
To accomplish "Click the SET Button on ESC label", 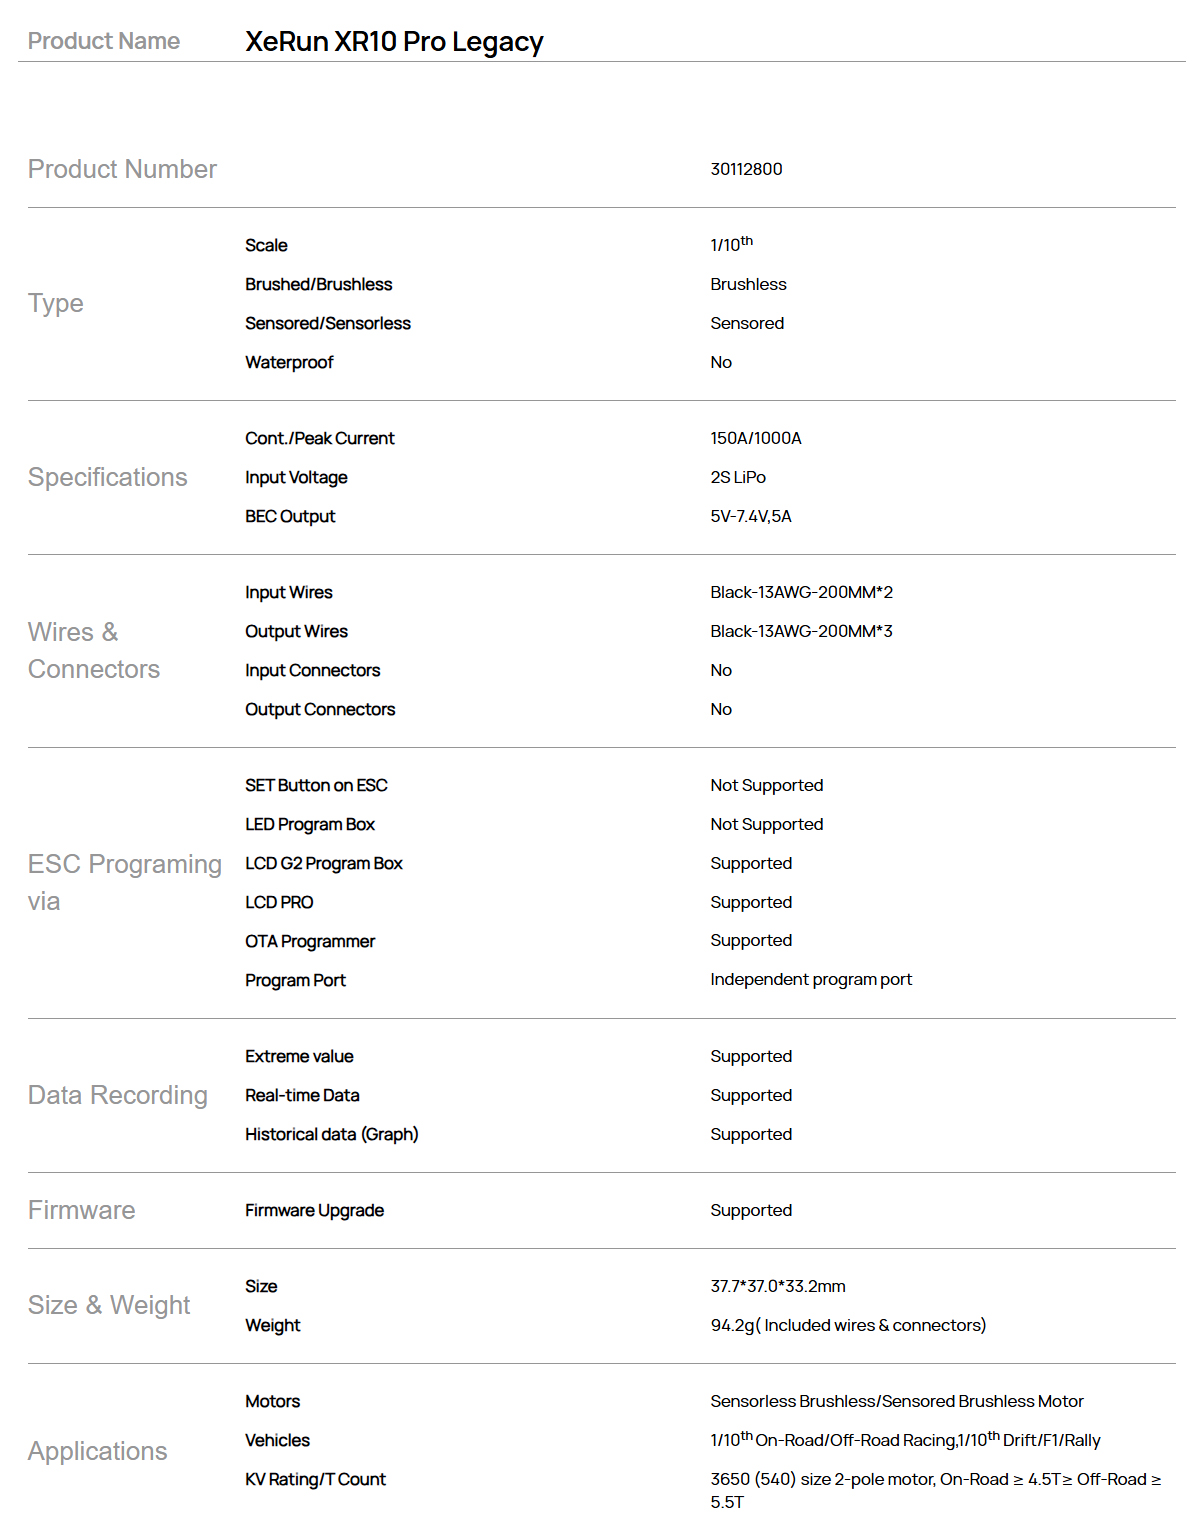I will [316, 785].
